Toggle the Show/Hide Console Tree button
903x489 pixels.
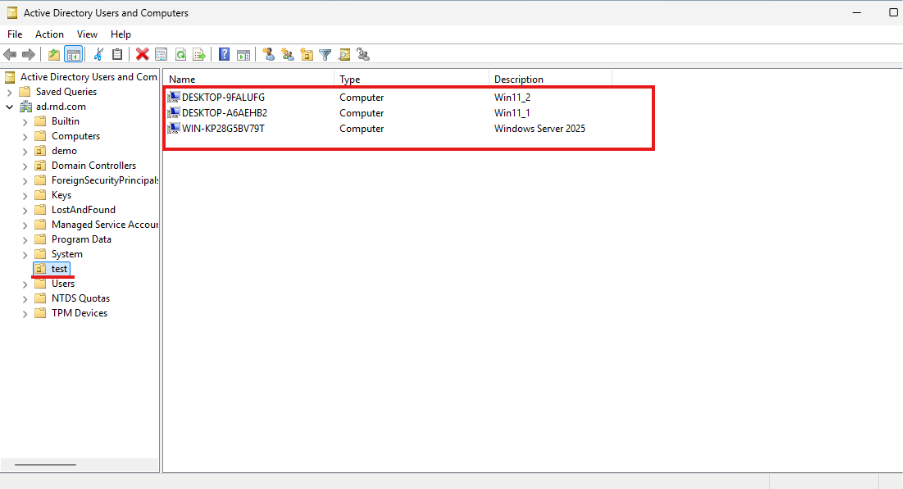(73, 55)
